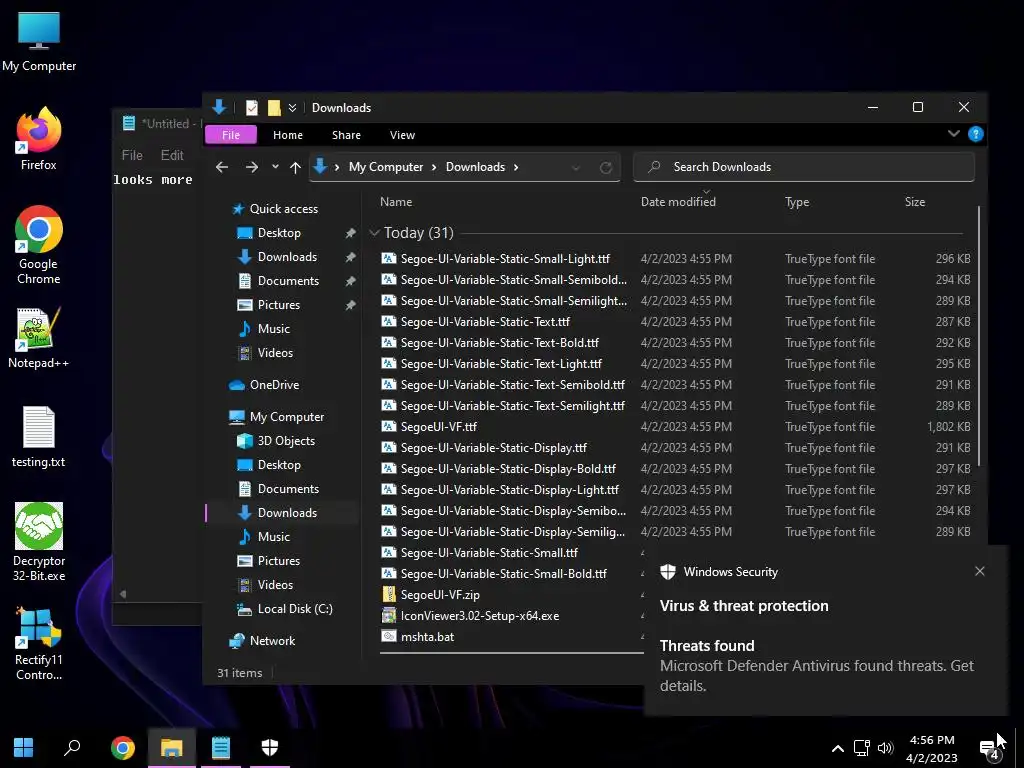Open the volume tray icon
This screenshot has width=1024, height=768.
pos(886,748)
